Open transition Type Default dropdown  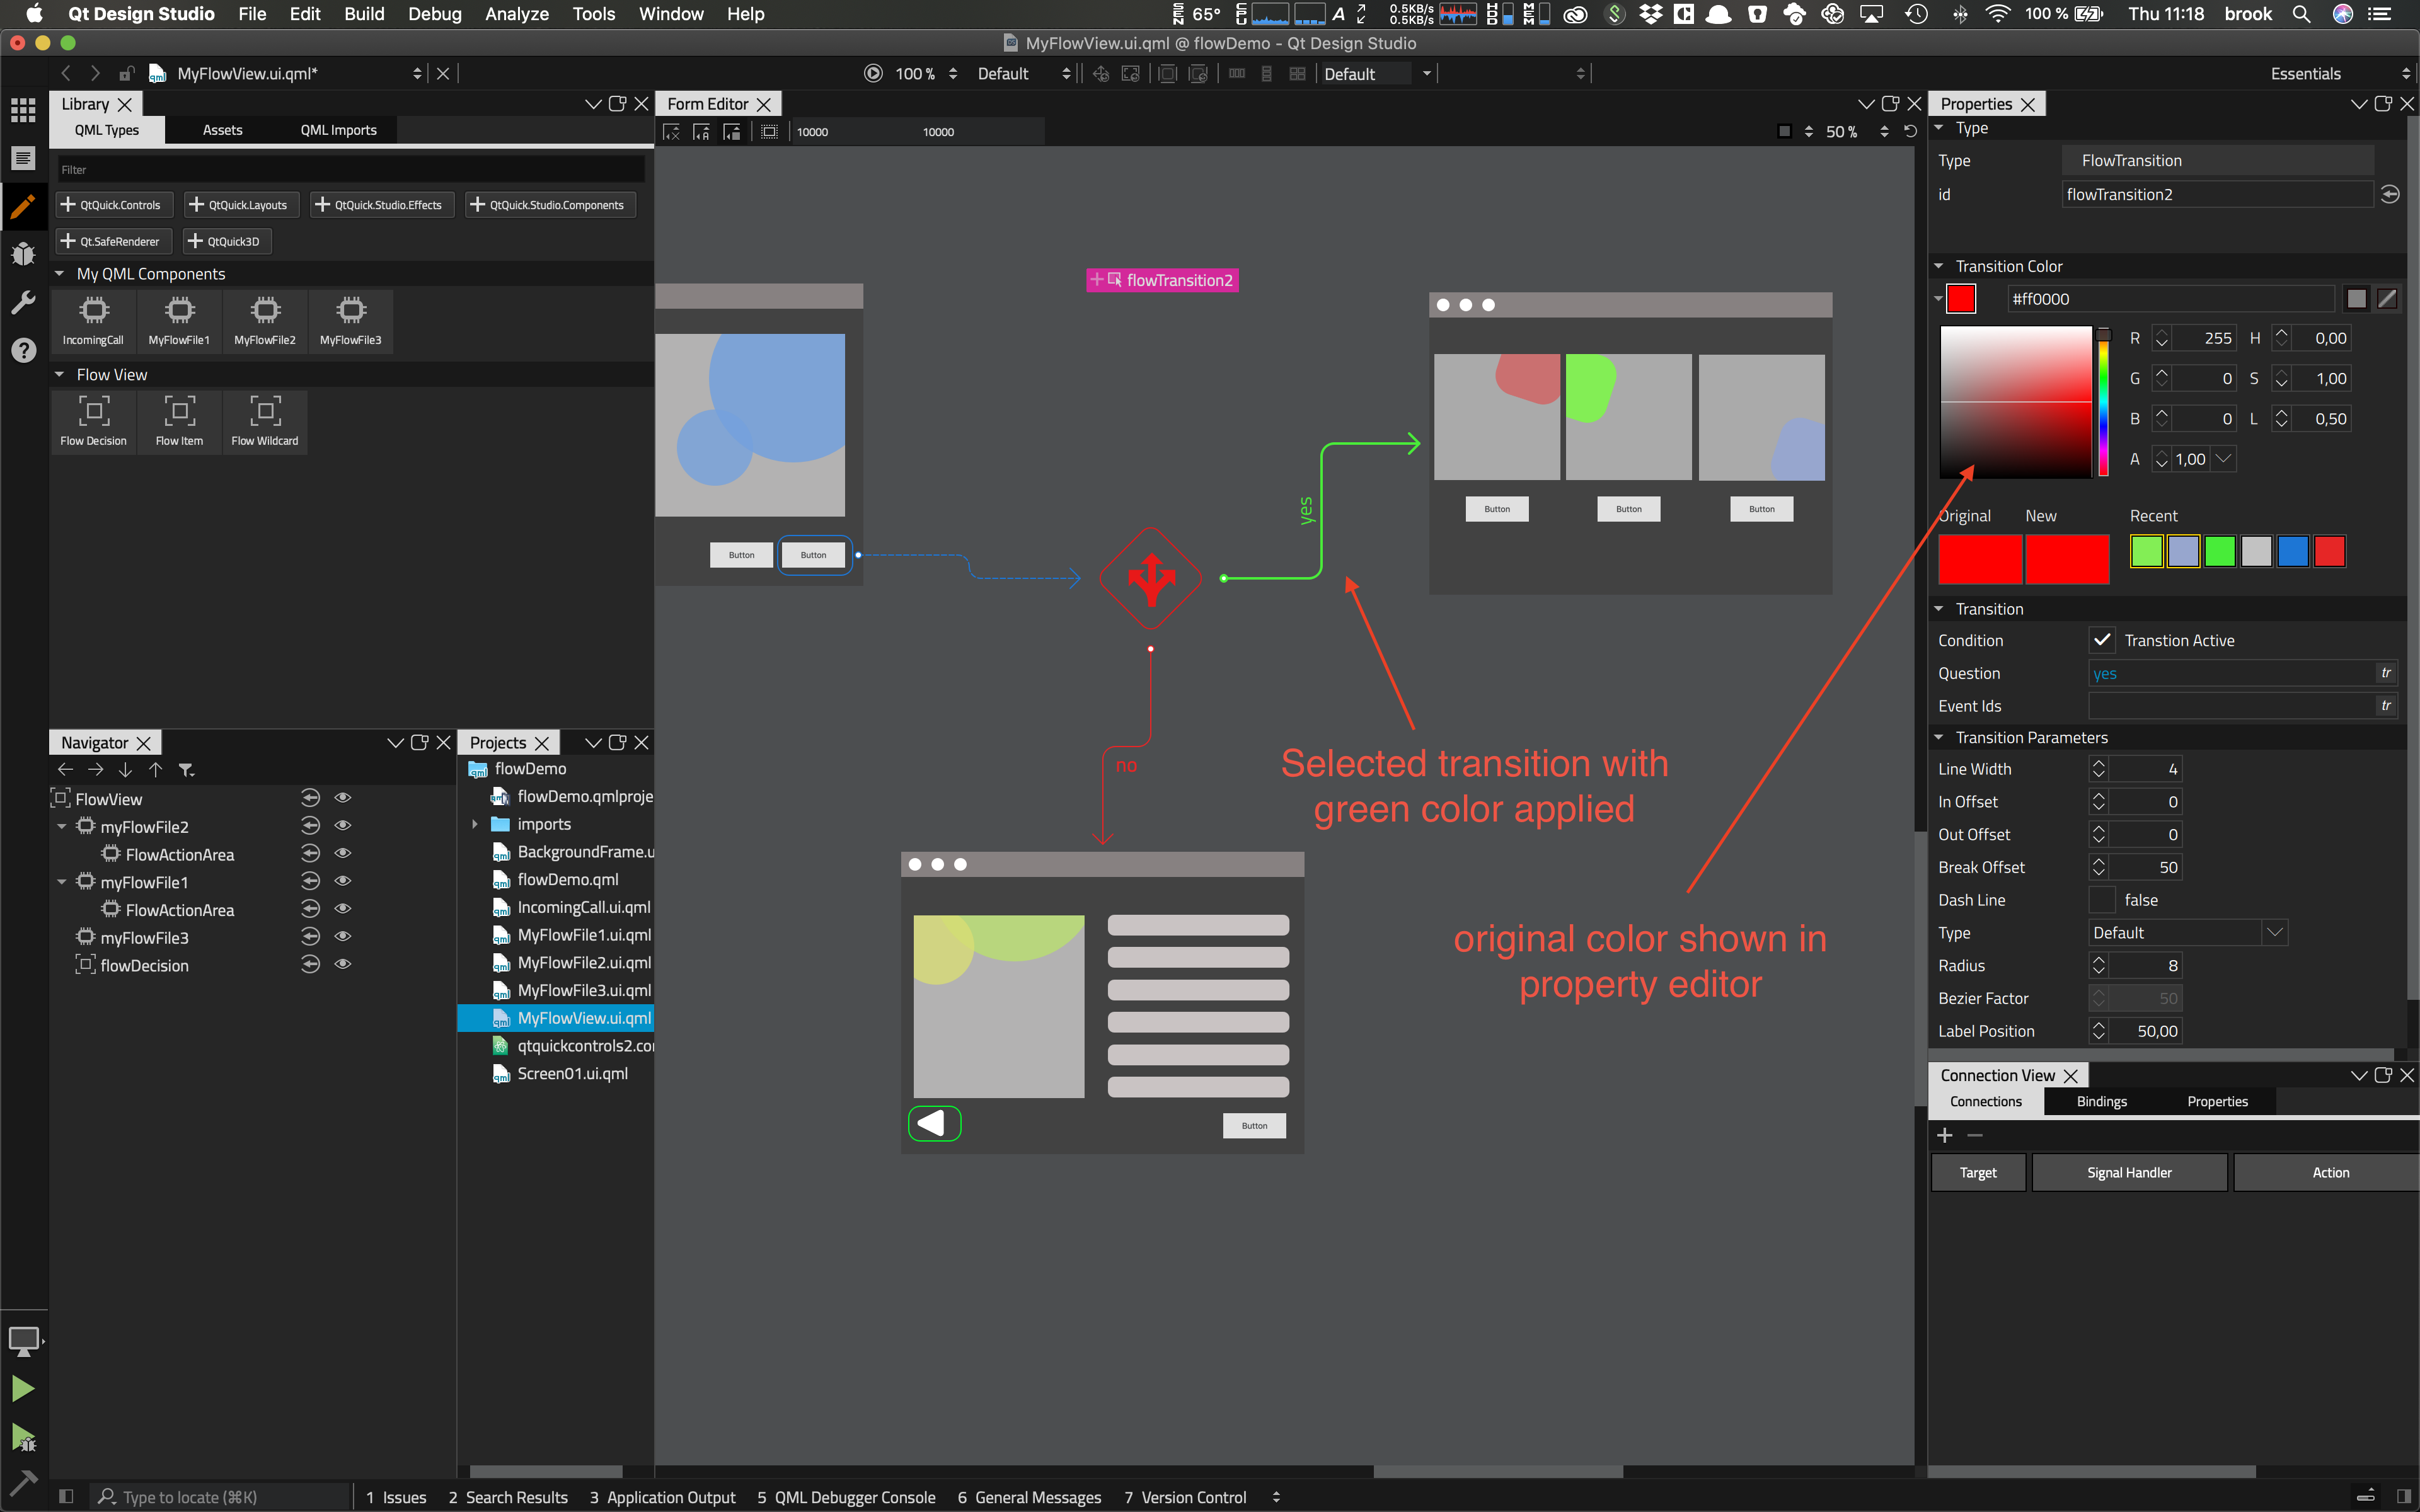coord(2187,933)
